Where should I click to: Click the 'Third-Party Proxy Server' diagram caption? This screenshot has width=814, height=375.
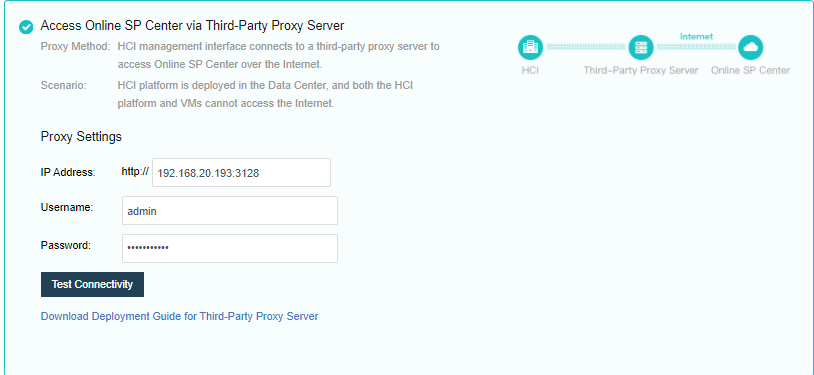click(x=641, y=70)
